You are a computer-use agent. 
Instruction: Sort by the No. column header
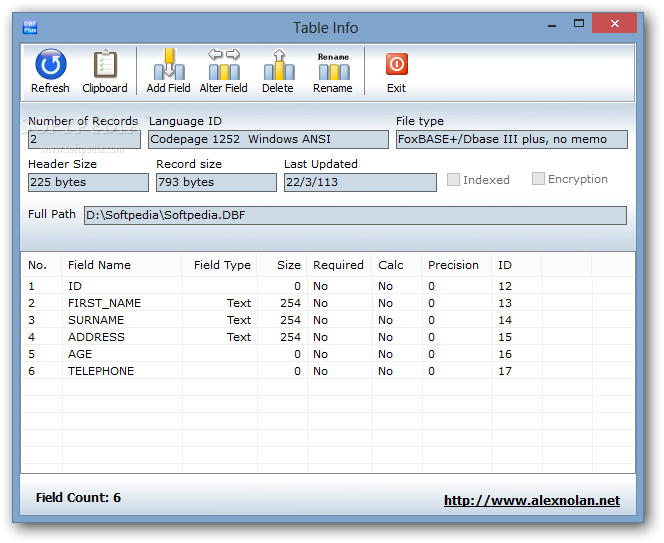click(x=41, y=265)
